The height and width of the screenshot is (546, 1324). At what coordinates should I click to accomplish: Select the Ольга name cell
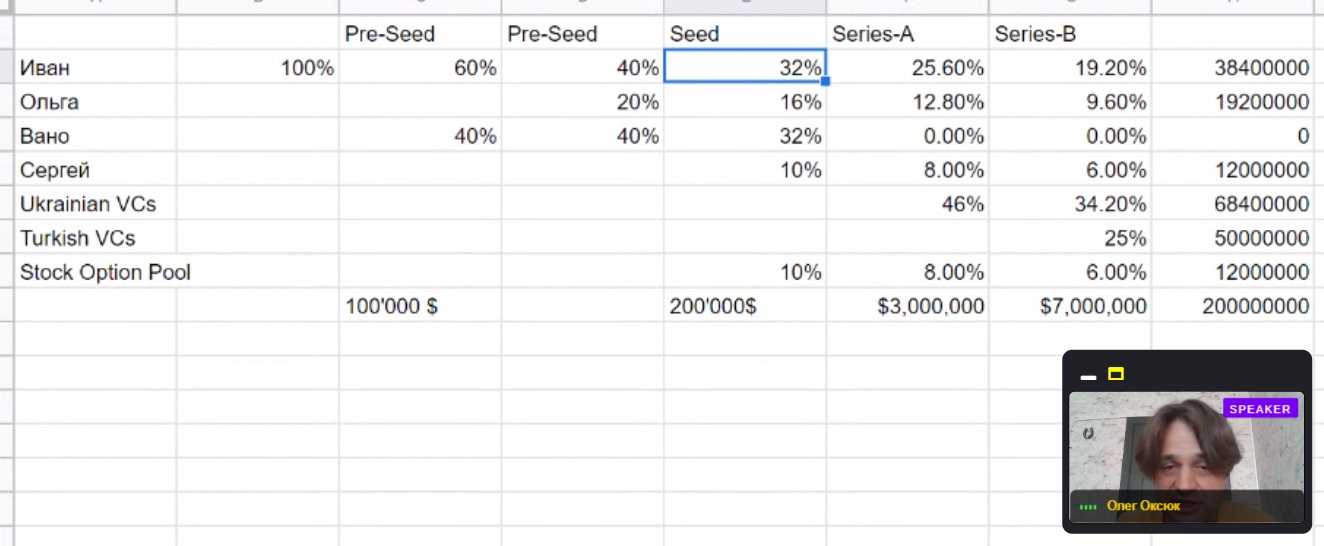[95, 102]
